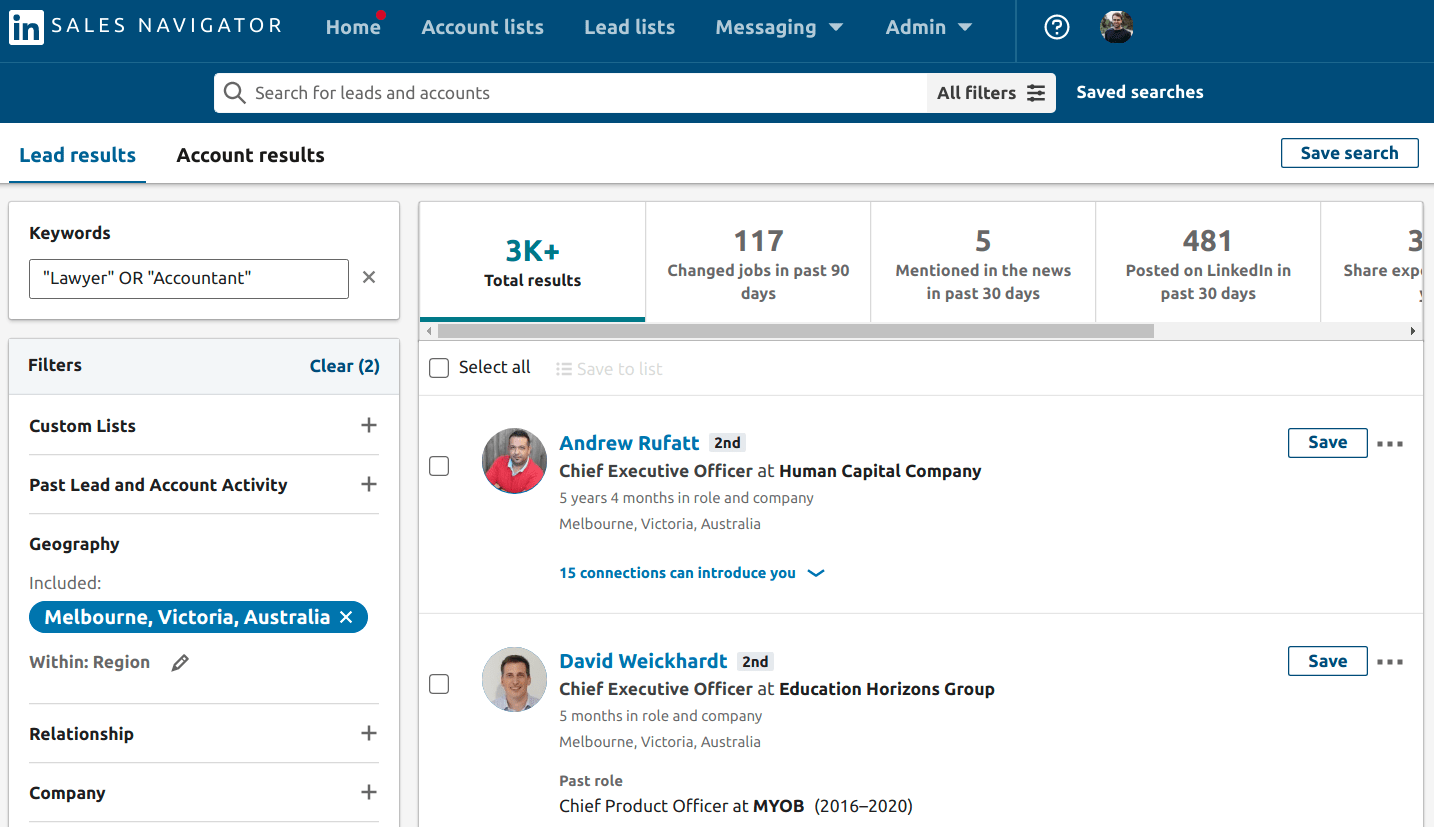
Task: Click the All filters button label
Action: 977,93
